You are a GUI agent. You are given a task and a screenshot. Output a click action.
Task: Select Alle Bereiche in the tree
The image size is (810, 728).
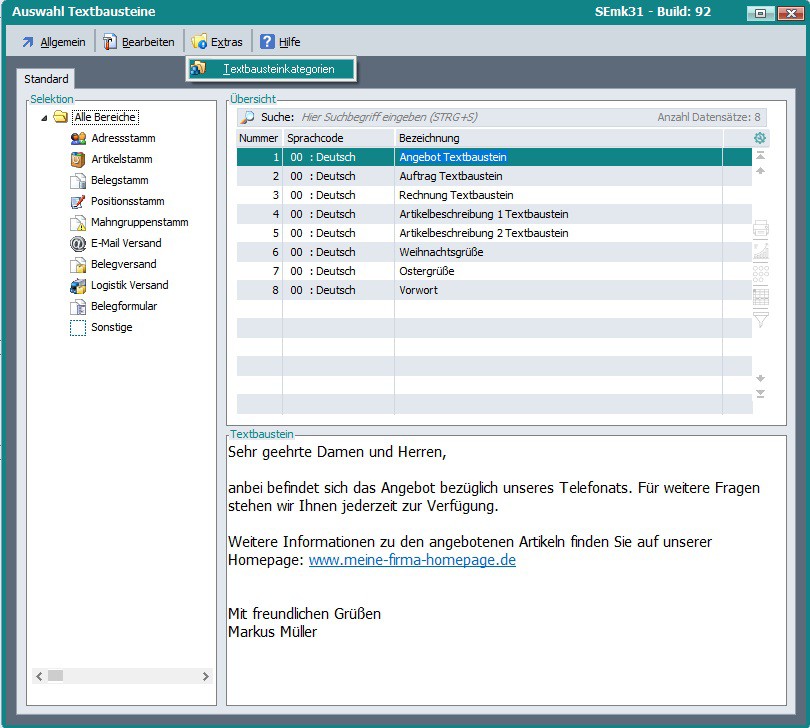(x=105, y=117)
